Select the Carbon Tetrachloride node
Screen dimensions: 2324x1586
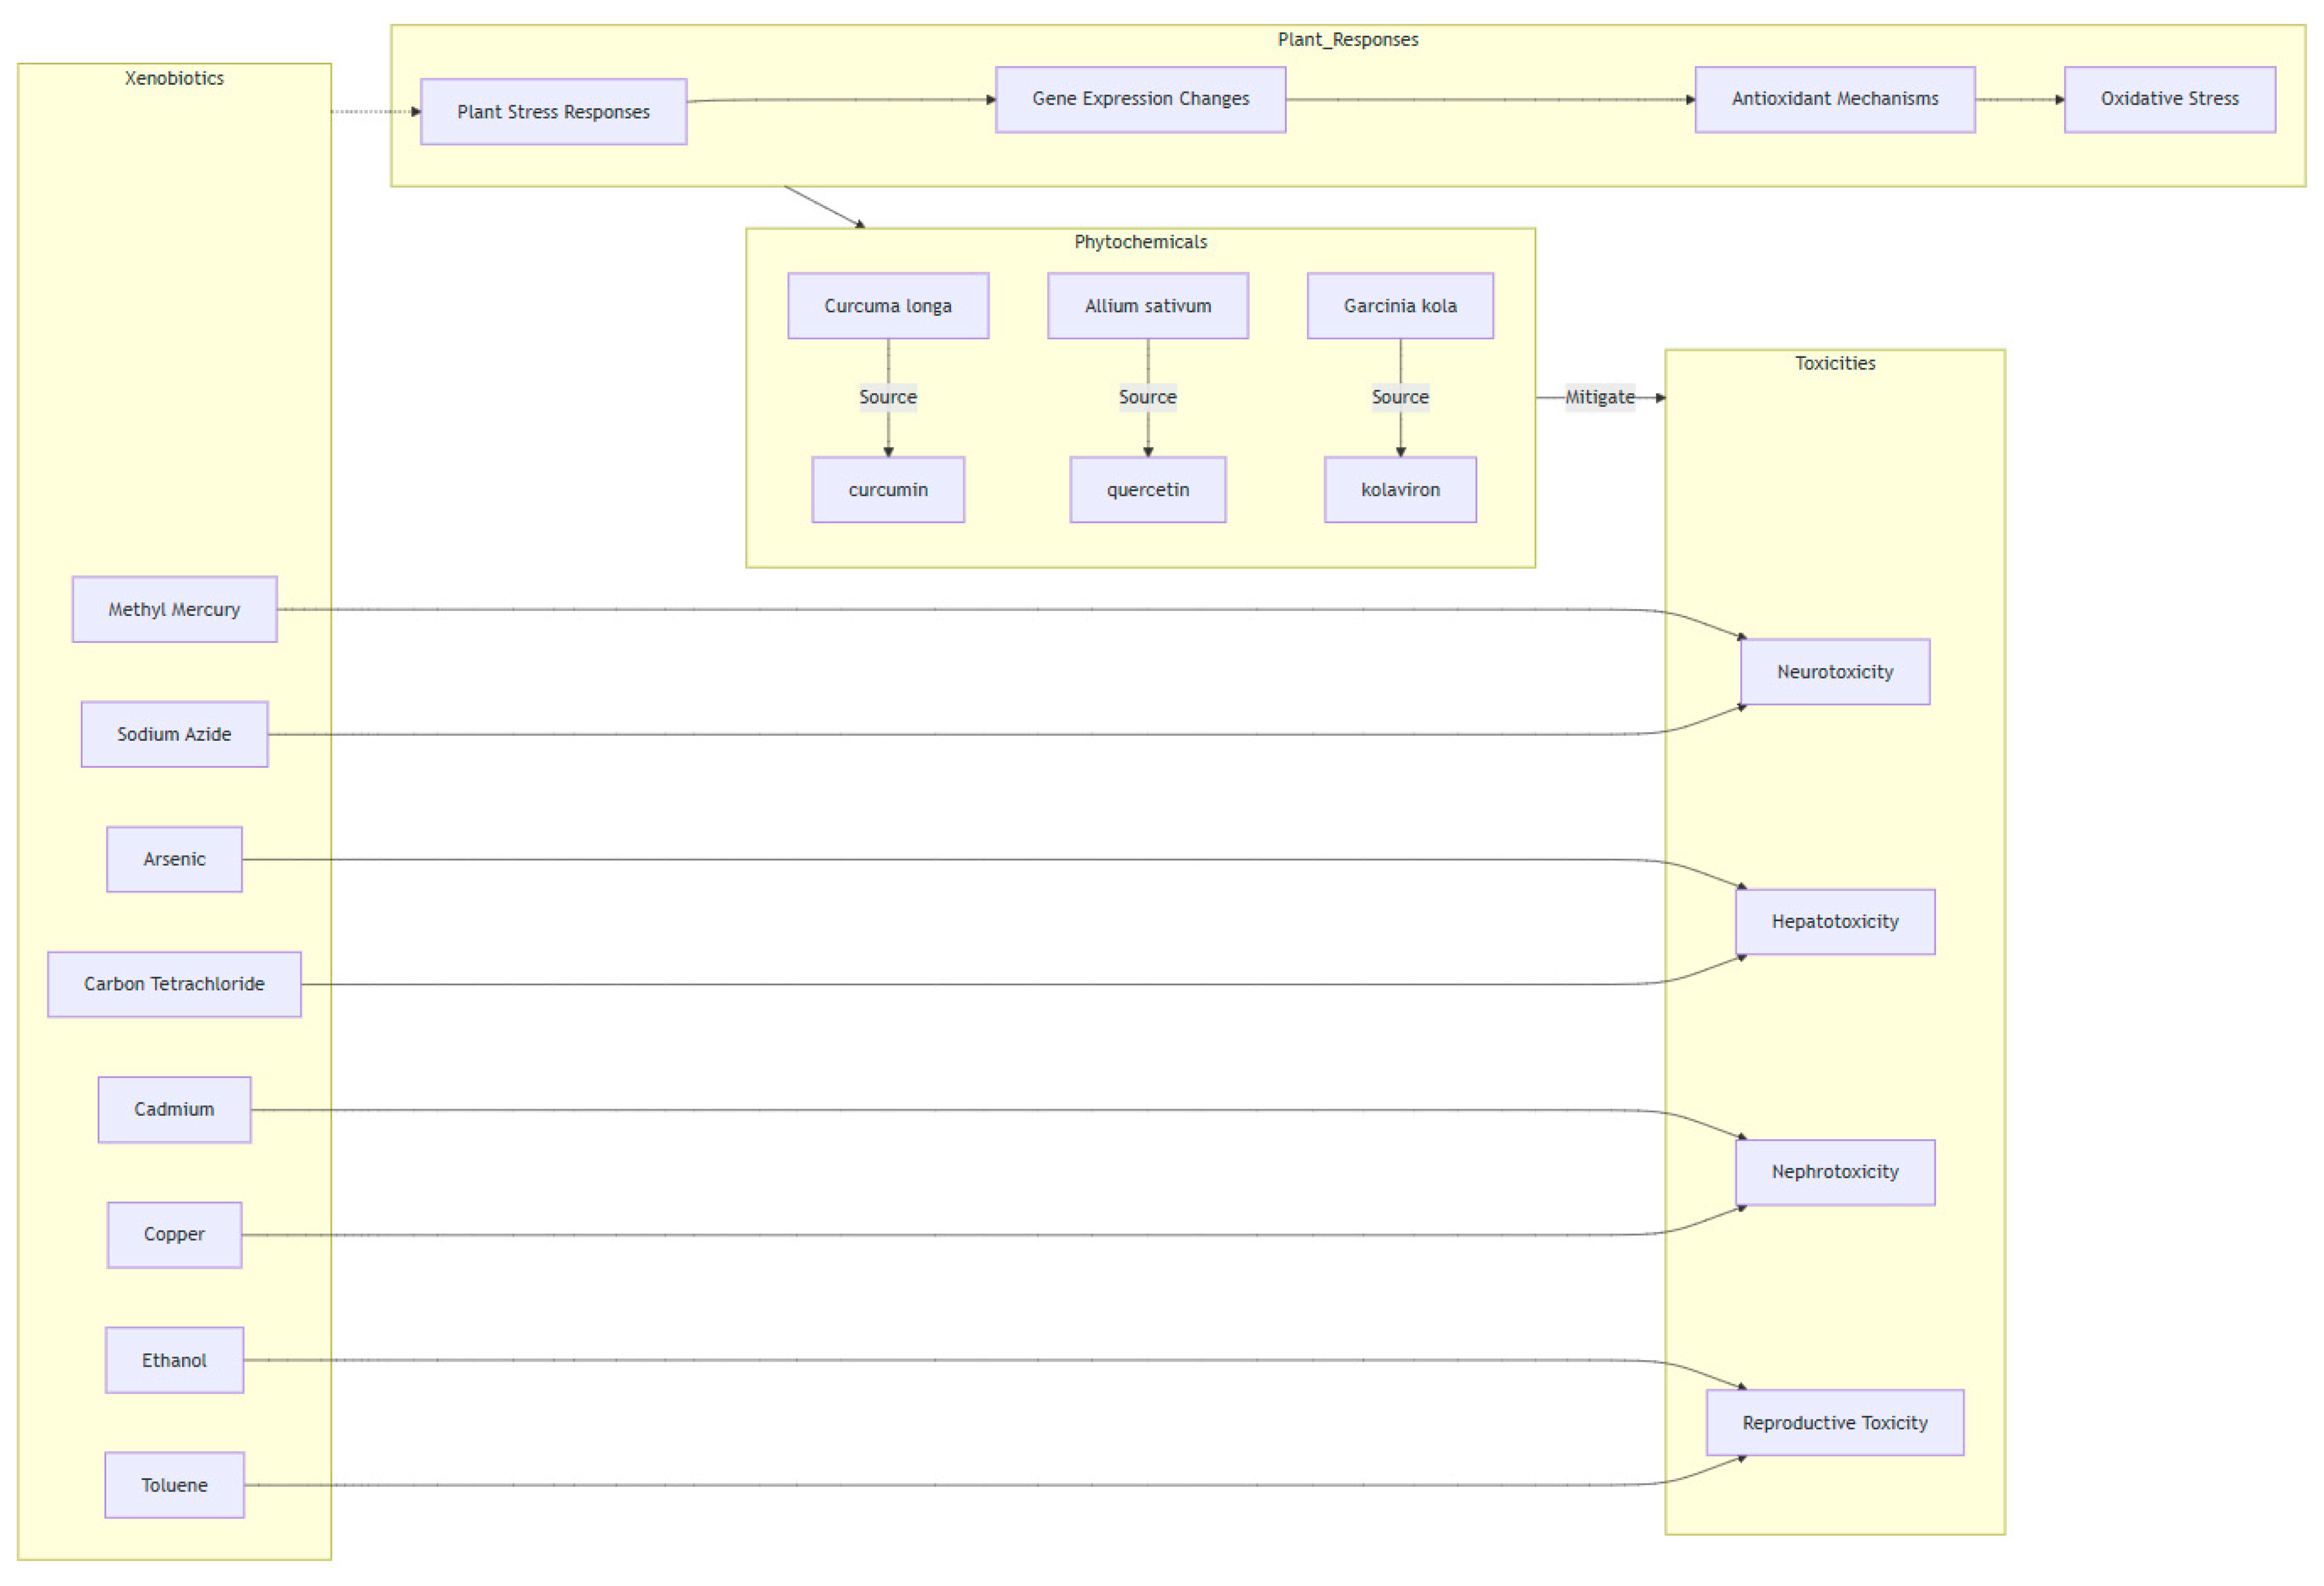click(174, 984)
